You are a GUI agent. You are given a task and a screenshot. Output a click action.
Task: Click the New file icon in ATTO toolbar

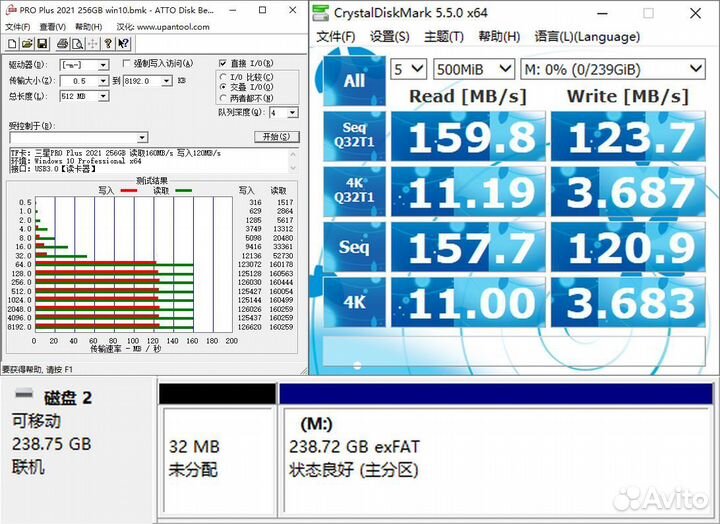tap(12, 44)
